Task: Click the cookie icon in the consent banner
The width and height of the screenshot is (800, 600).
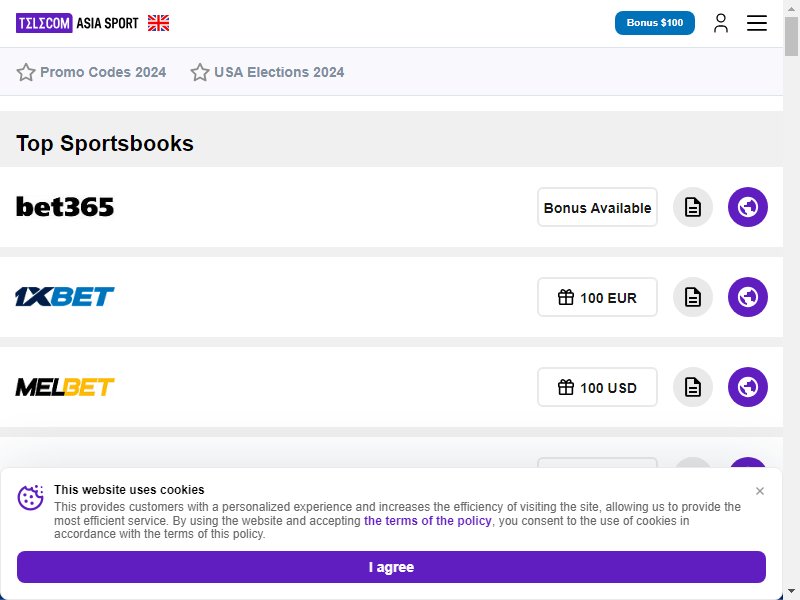Action: (31, 497)
